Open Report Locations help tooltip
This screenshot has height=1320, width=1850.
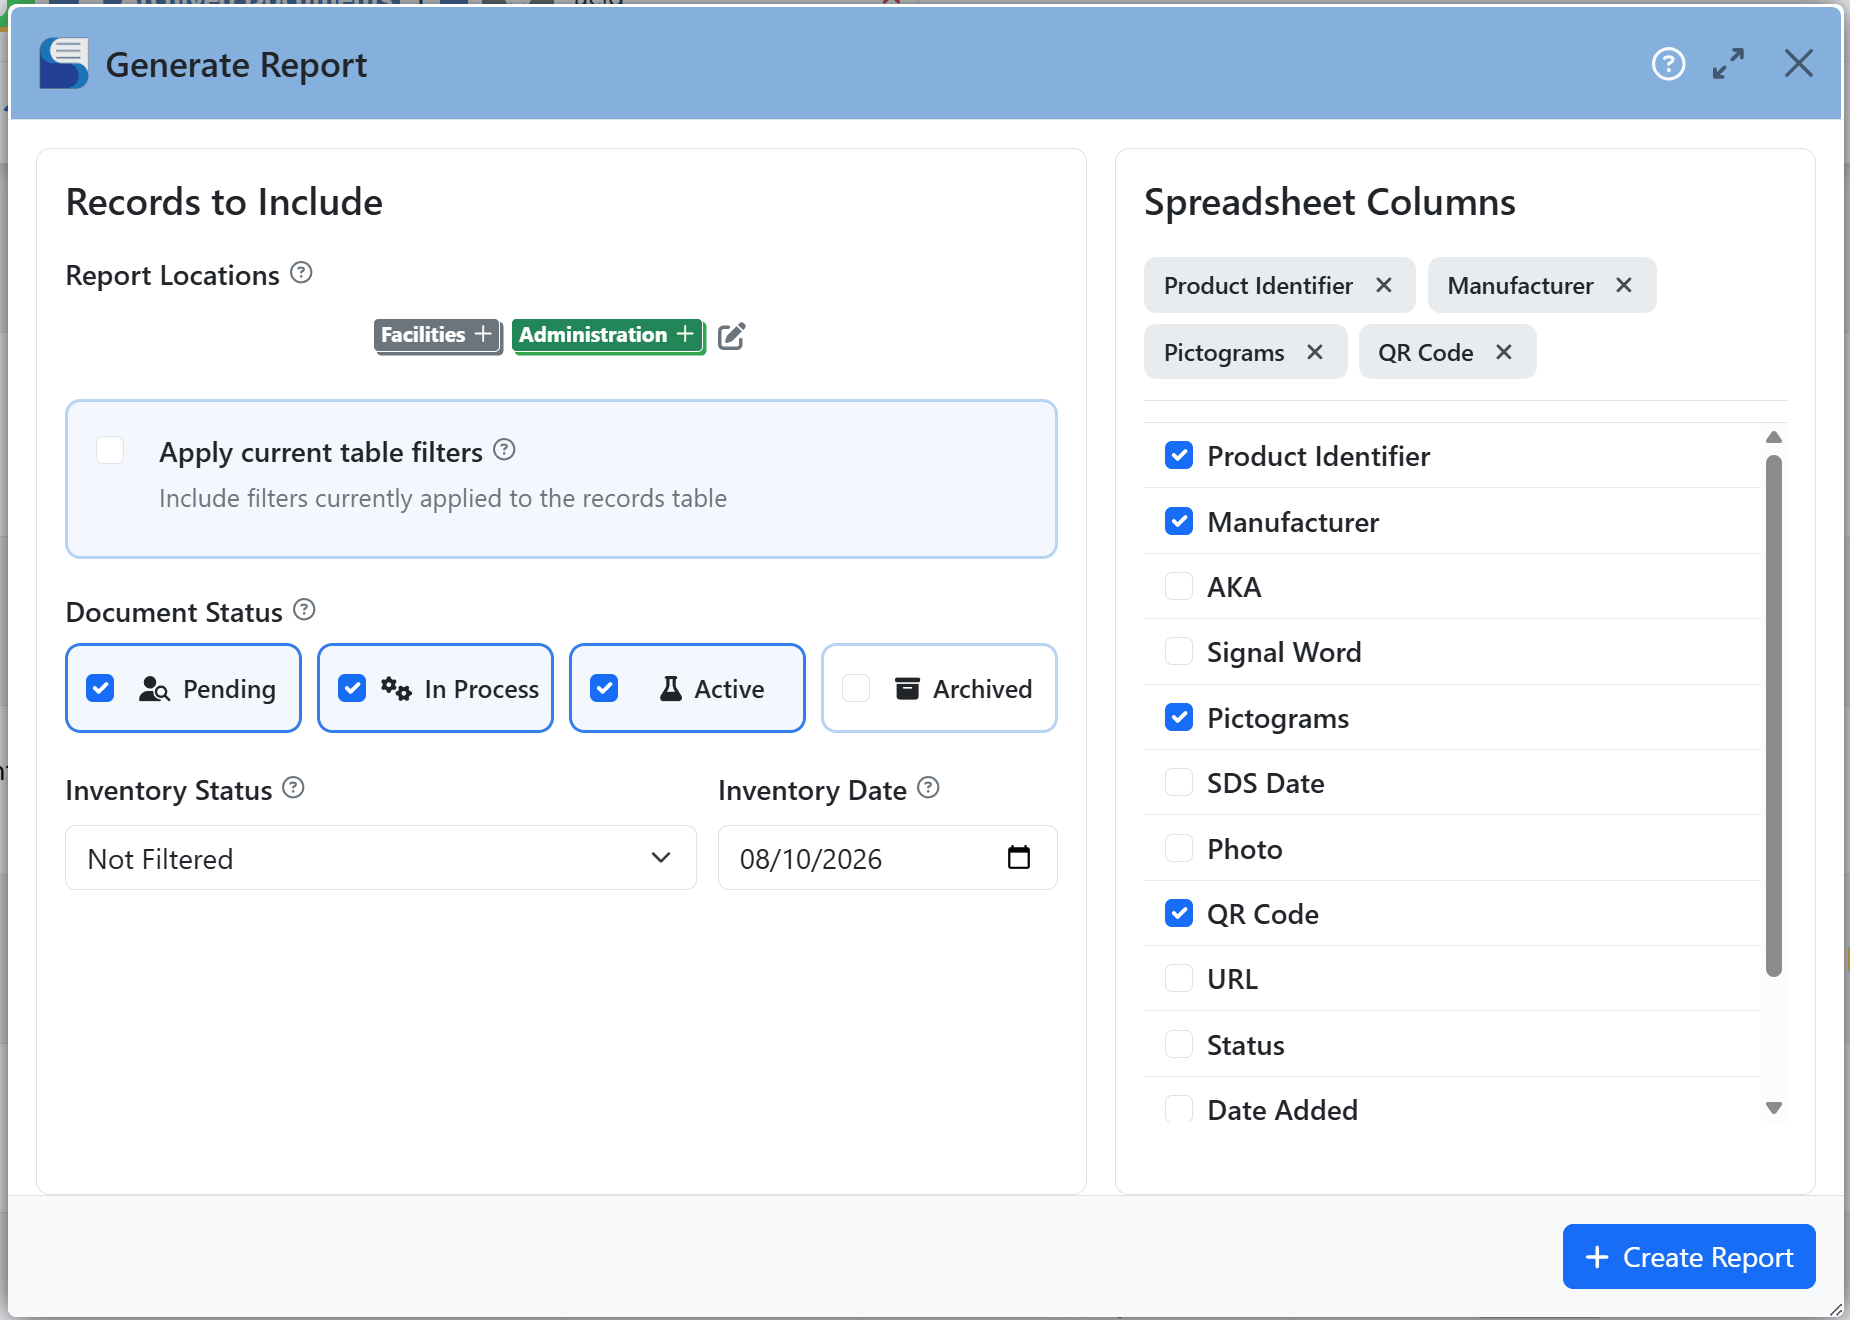click(301, 273)
